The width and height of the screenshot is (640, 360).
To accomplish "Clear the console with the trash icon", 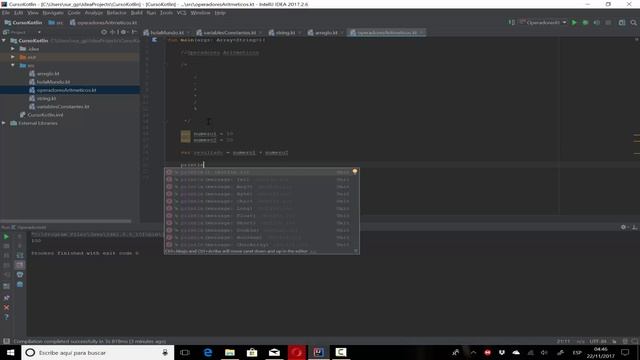I will point(20,284).
